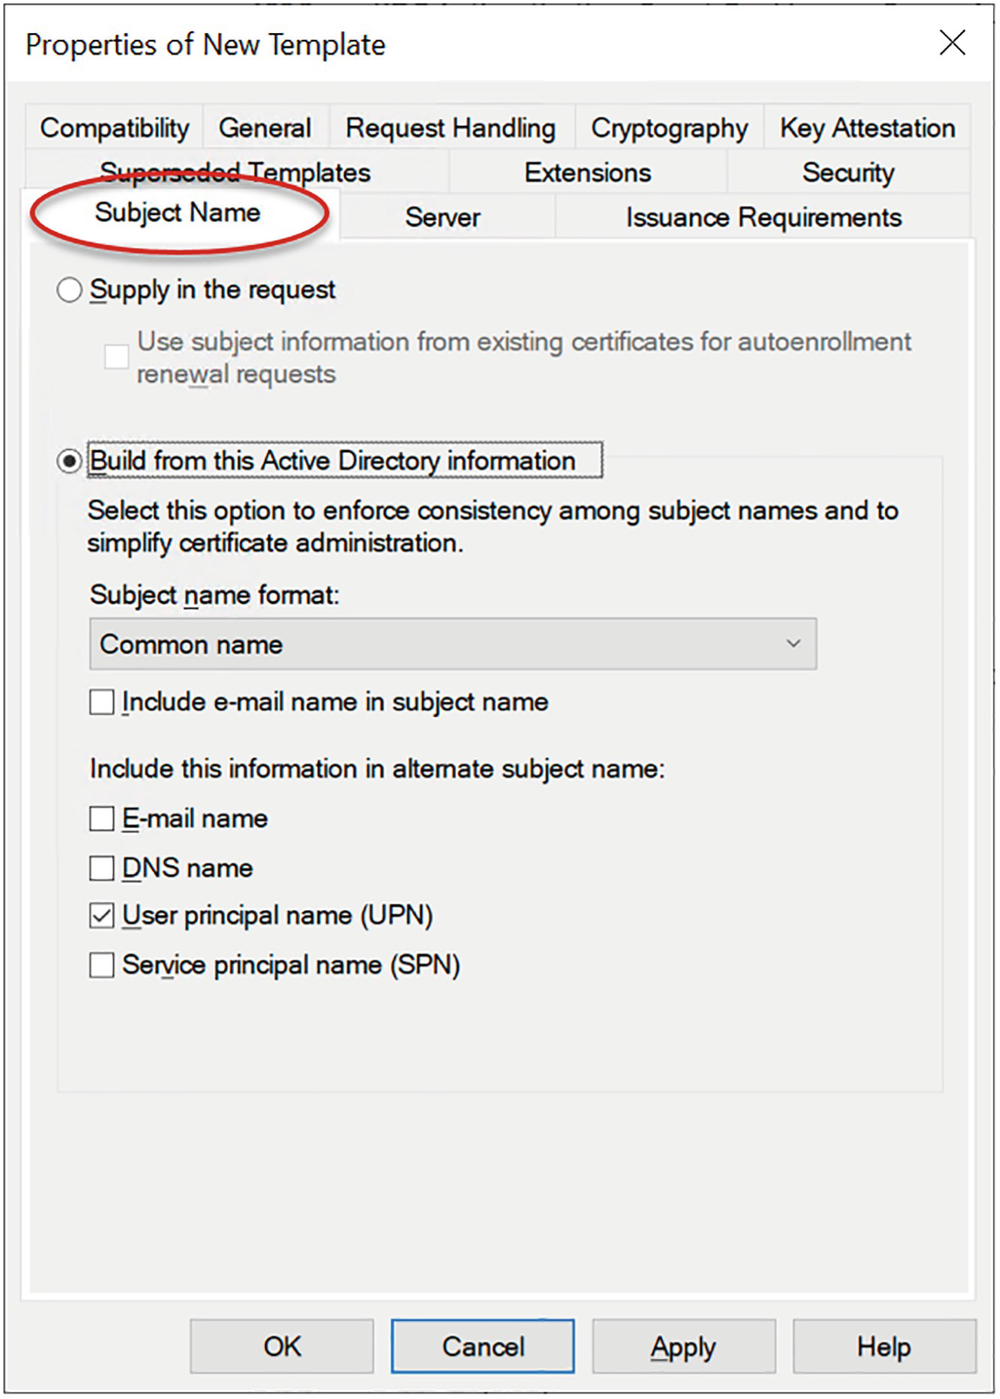1000x1399 pixels.
Task: Open the Subject name format dropdown
Action: [x=794, y=644]
